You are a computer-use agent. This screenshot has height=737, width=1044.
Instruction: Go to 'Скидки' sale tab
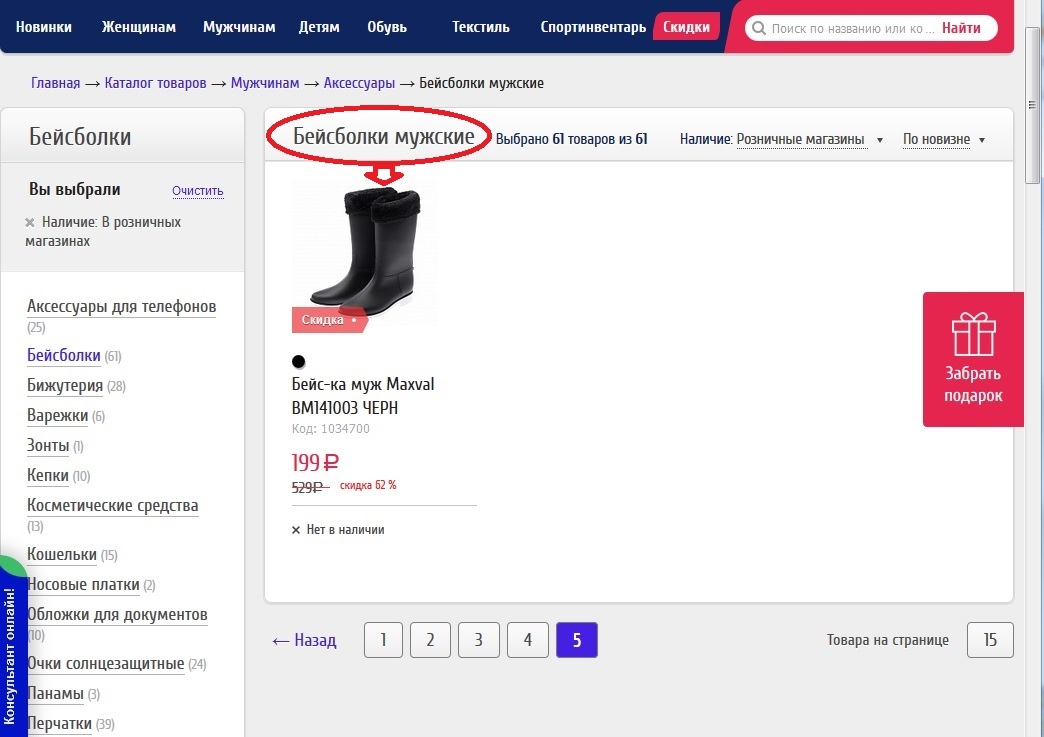[x=686, y=27]
